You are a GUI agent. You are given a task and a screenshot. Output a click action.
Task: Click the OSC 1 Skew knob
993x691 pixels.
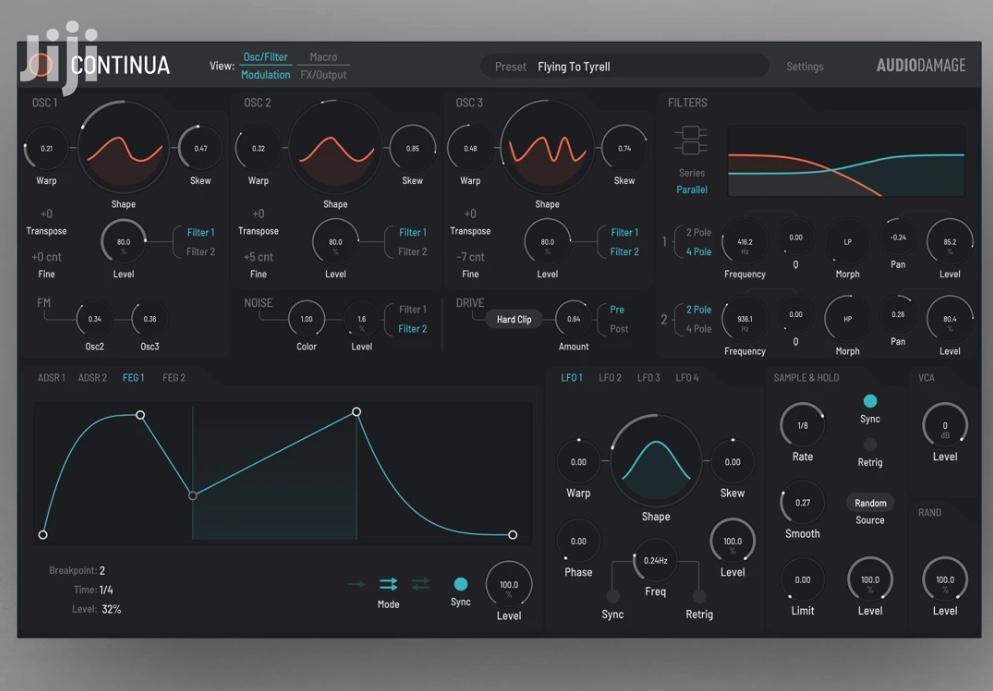(201, 148)
